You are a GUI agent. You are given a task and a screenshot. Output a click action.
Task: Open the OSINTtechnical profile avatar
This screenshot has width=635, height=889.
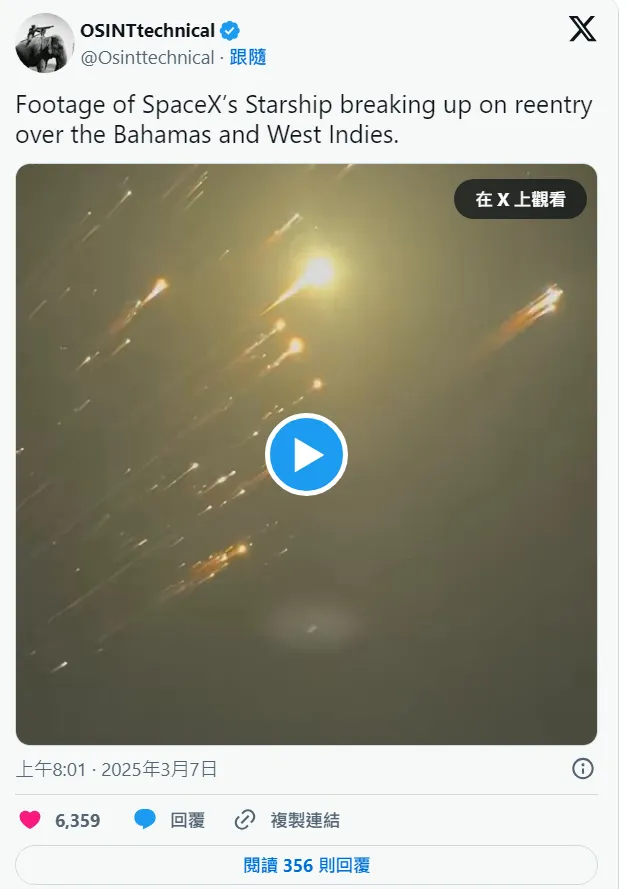pyautogui.click(x=44, y=43)
